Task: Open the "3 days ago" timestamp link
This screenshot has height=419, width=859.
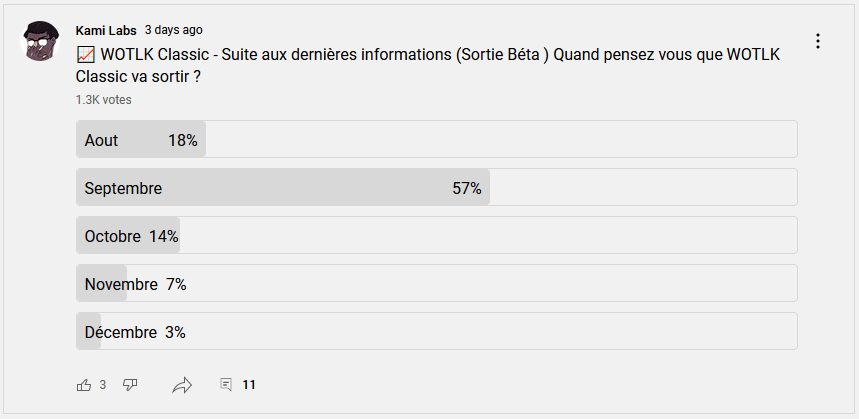Action: tap(173, 30)
